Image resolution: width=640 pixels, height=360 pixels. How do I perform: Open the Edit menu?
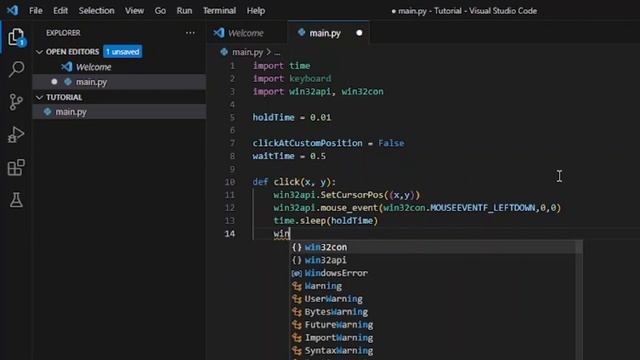coord(60,11)
